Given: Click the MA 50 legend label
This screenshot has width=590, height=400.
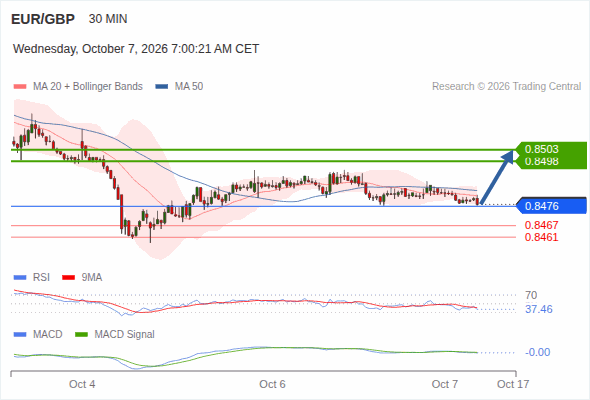Looking at the screenshot, I should click(x=189, y=87).
